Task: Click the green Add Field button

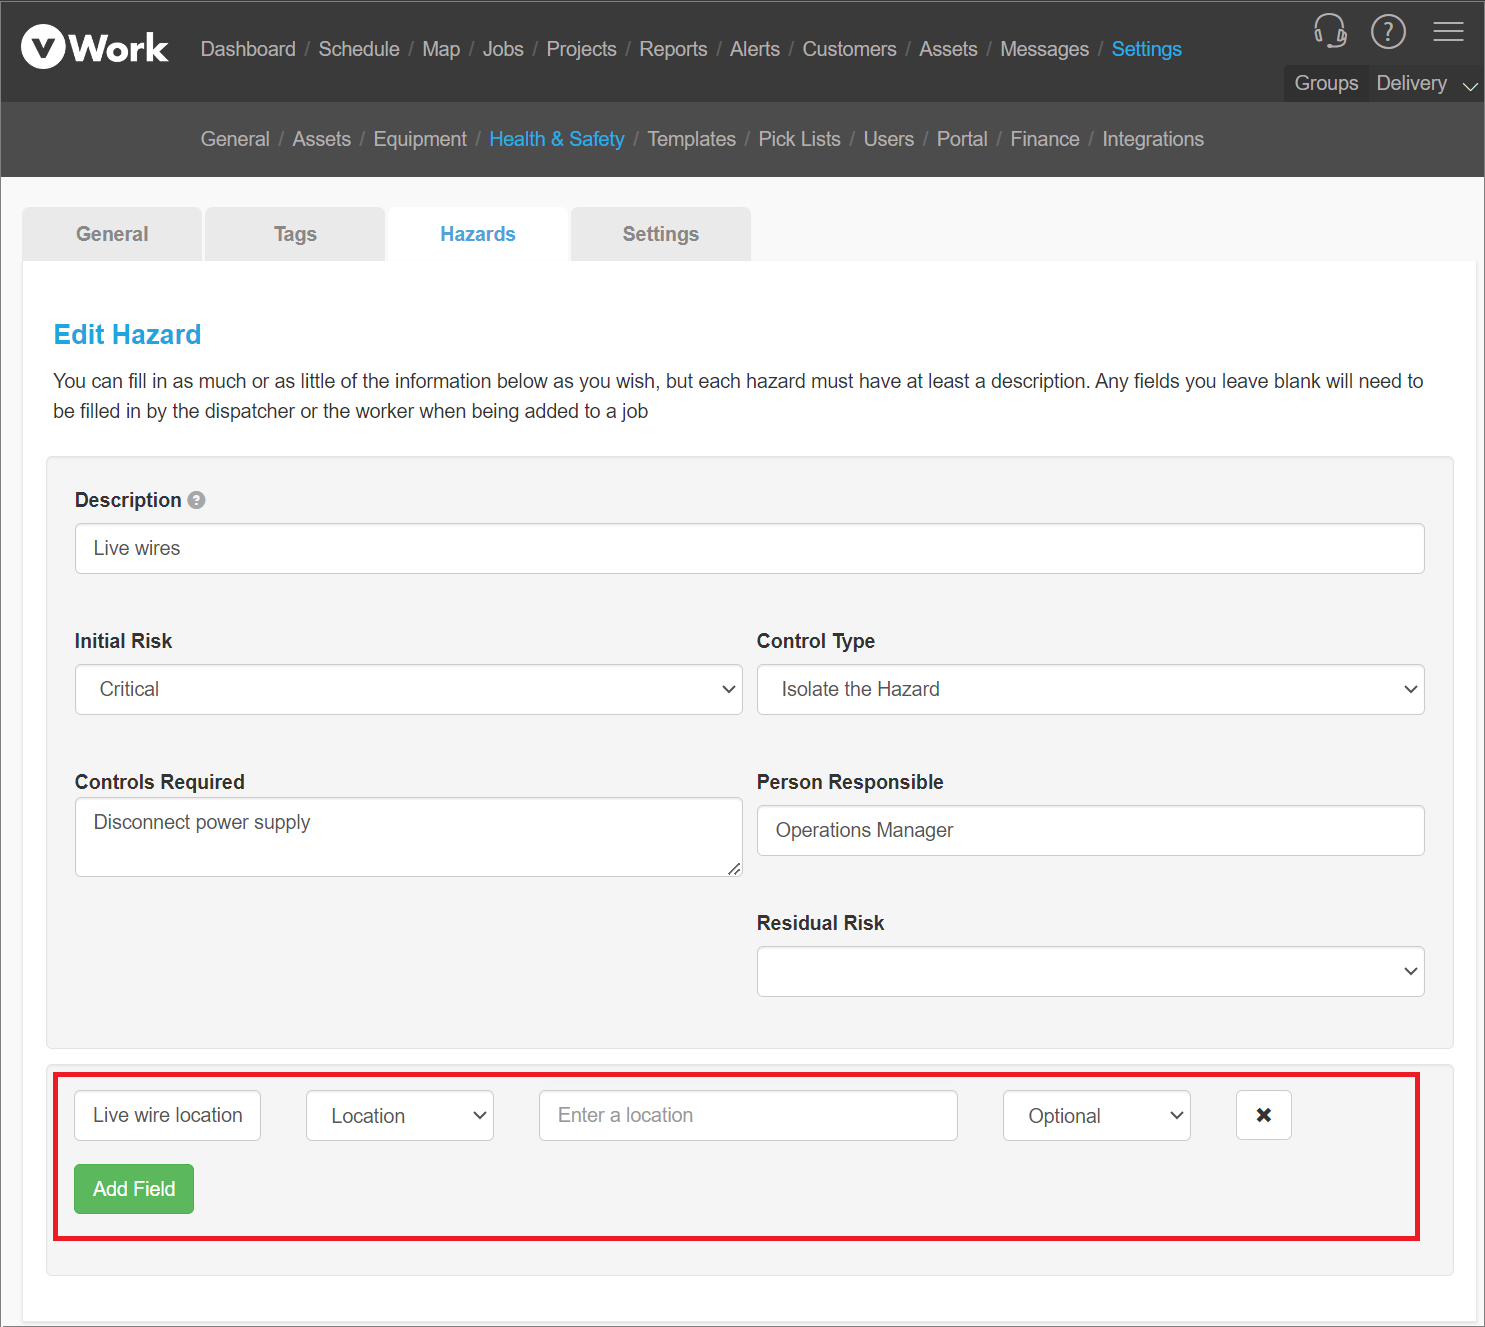Action: tap(134, 1189)
